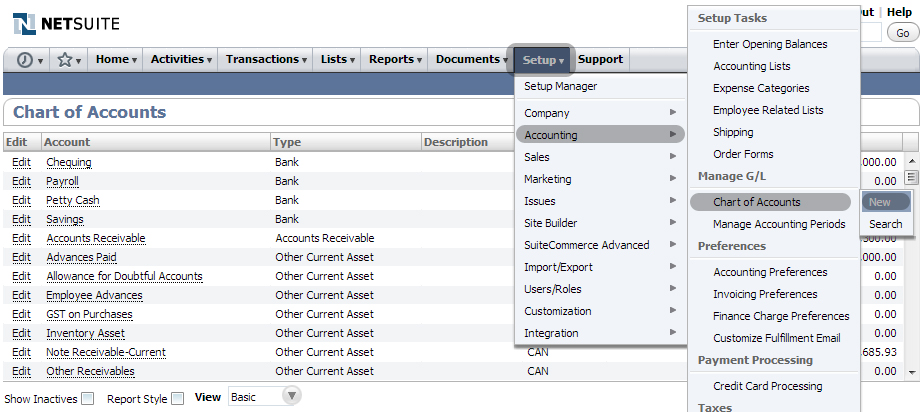Open the Reports menu

(395, 59)
